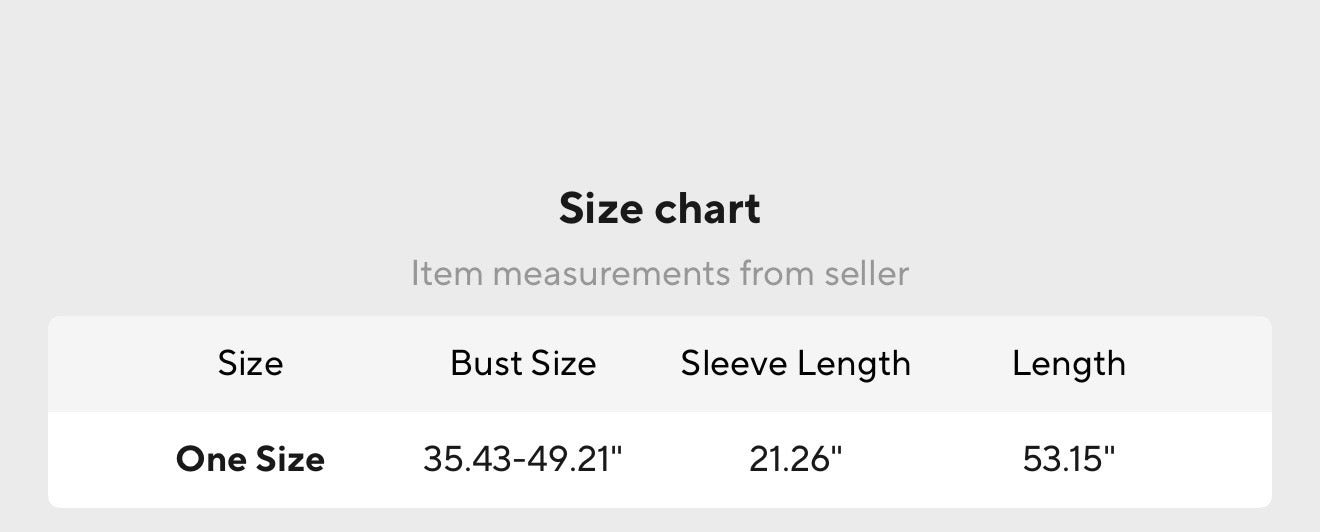Click "One" in the bold One Size label
Image resolution: width=1320 pixels, height=532 pixels.
(209, 460)
